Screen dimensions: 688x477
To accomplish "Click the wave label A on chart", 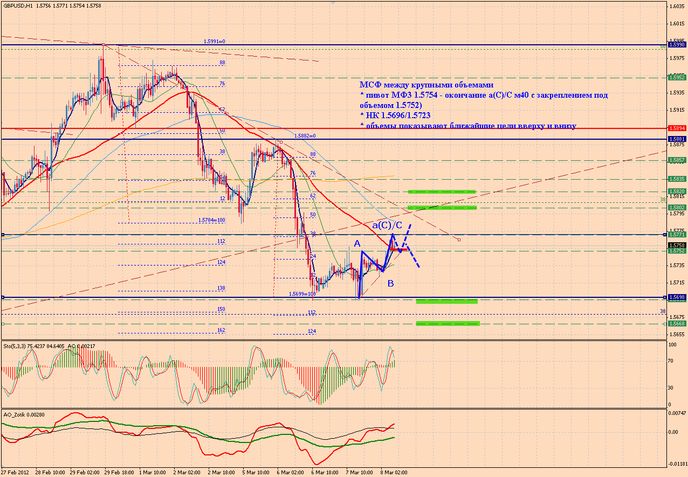I will (x=357, y=244).
